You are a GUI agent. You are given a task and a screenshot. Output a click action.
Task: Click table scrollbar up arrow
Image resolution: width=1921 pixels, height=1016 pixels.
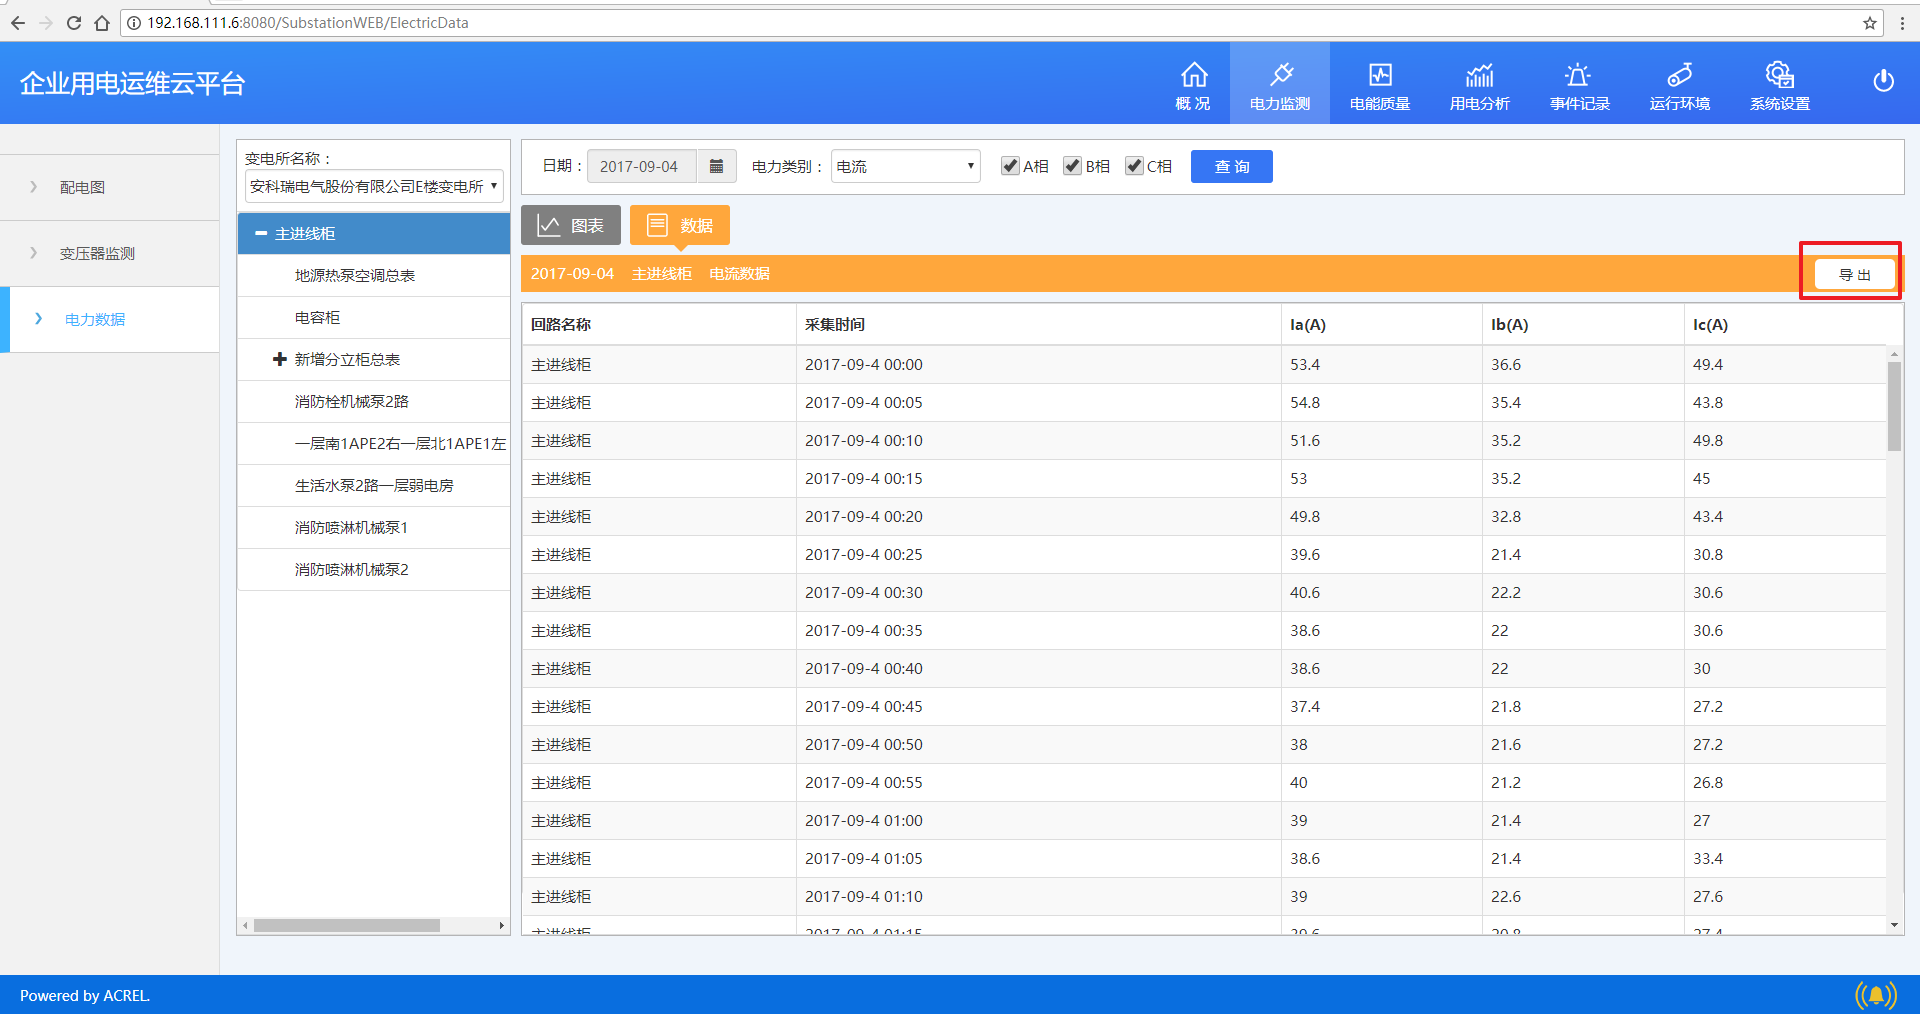1894,354
